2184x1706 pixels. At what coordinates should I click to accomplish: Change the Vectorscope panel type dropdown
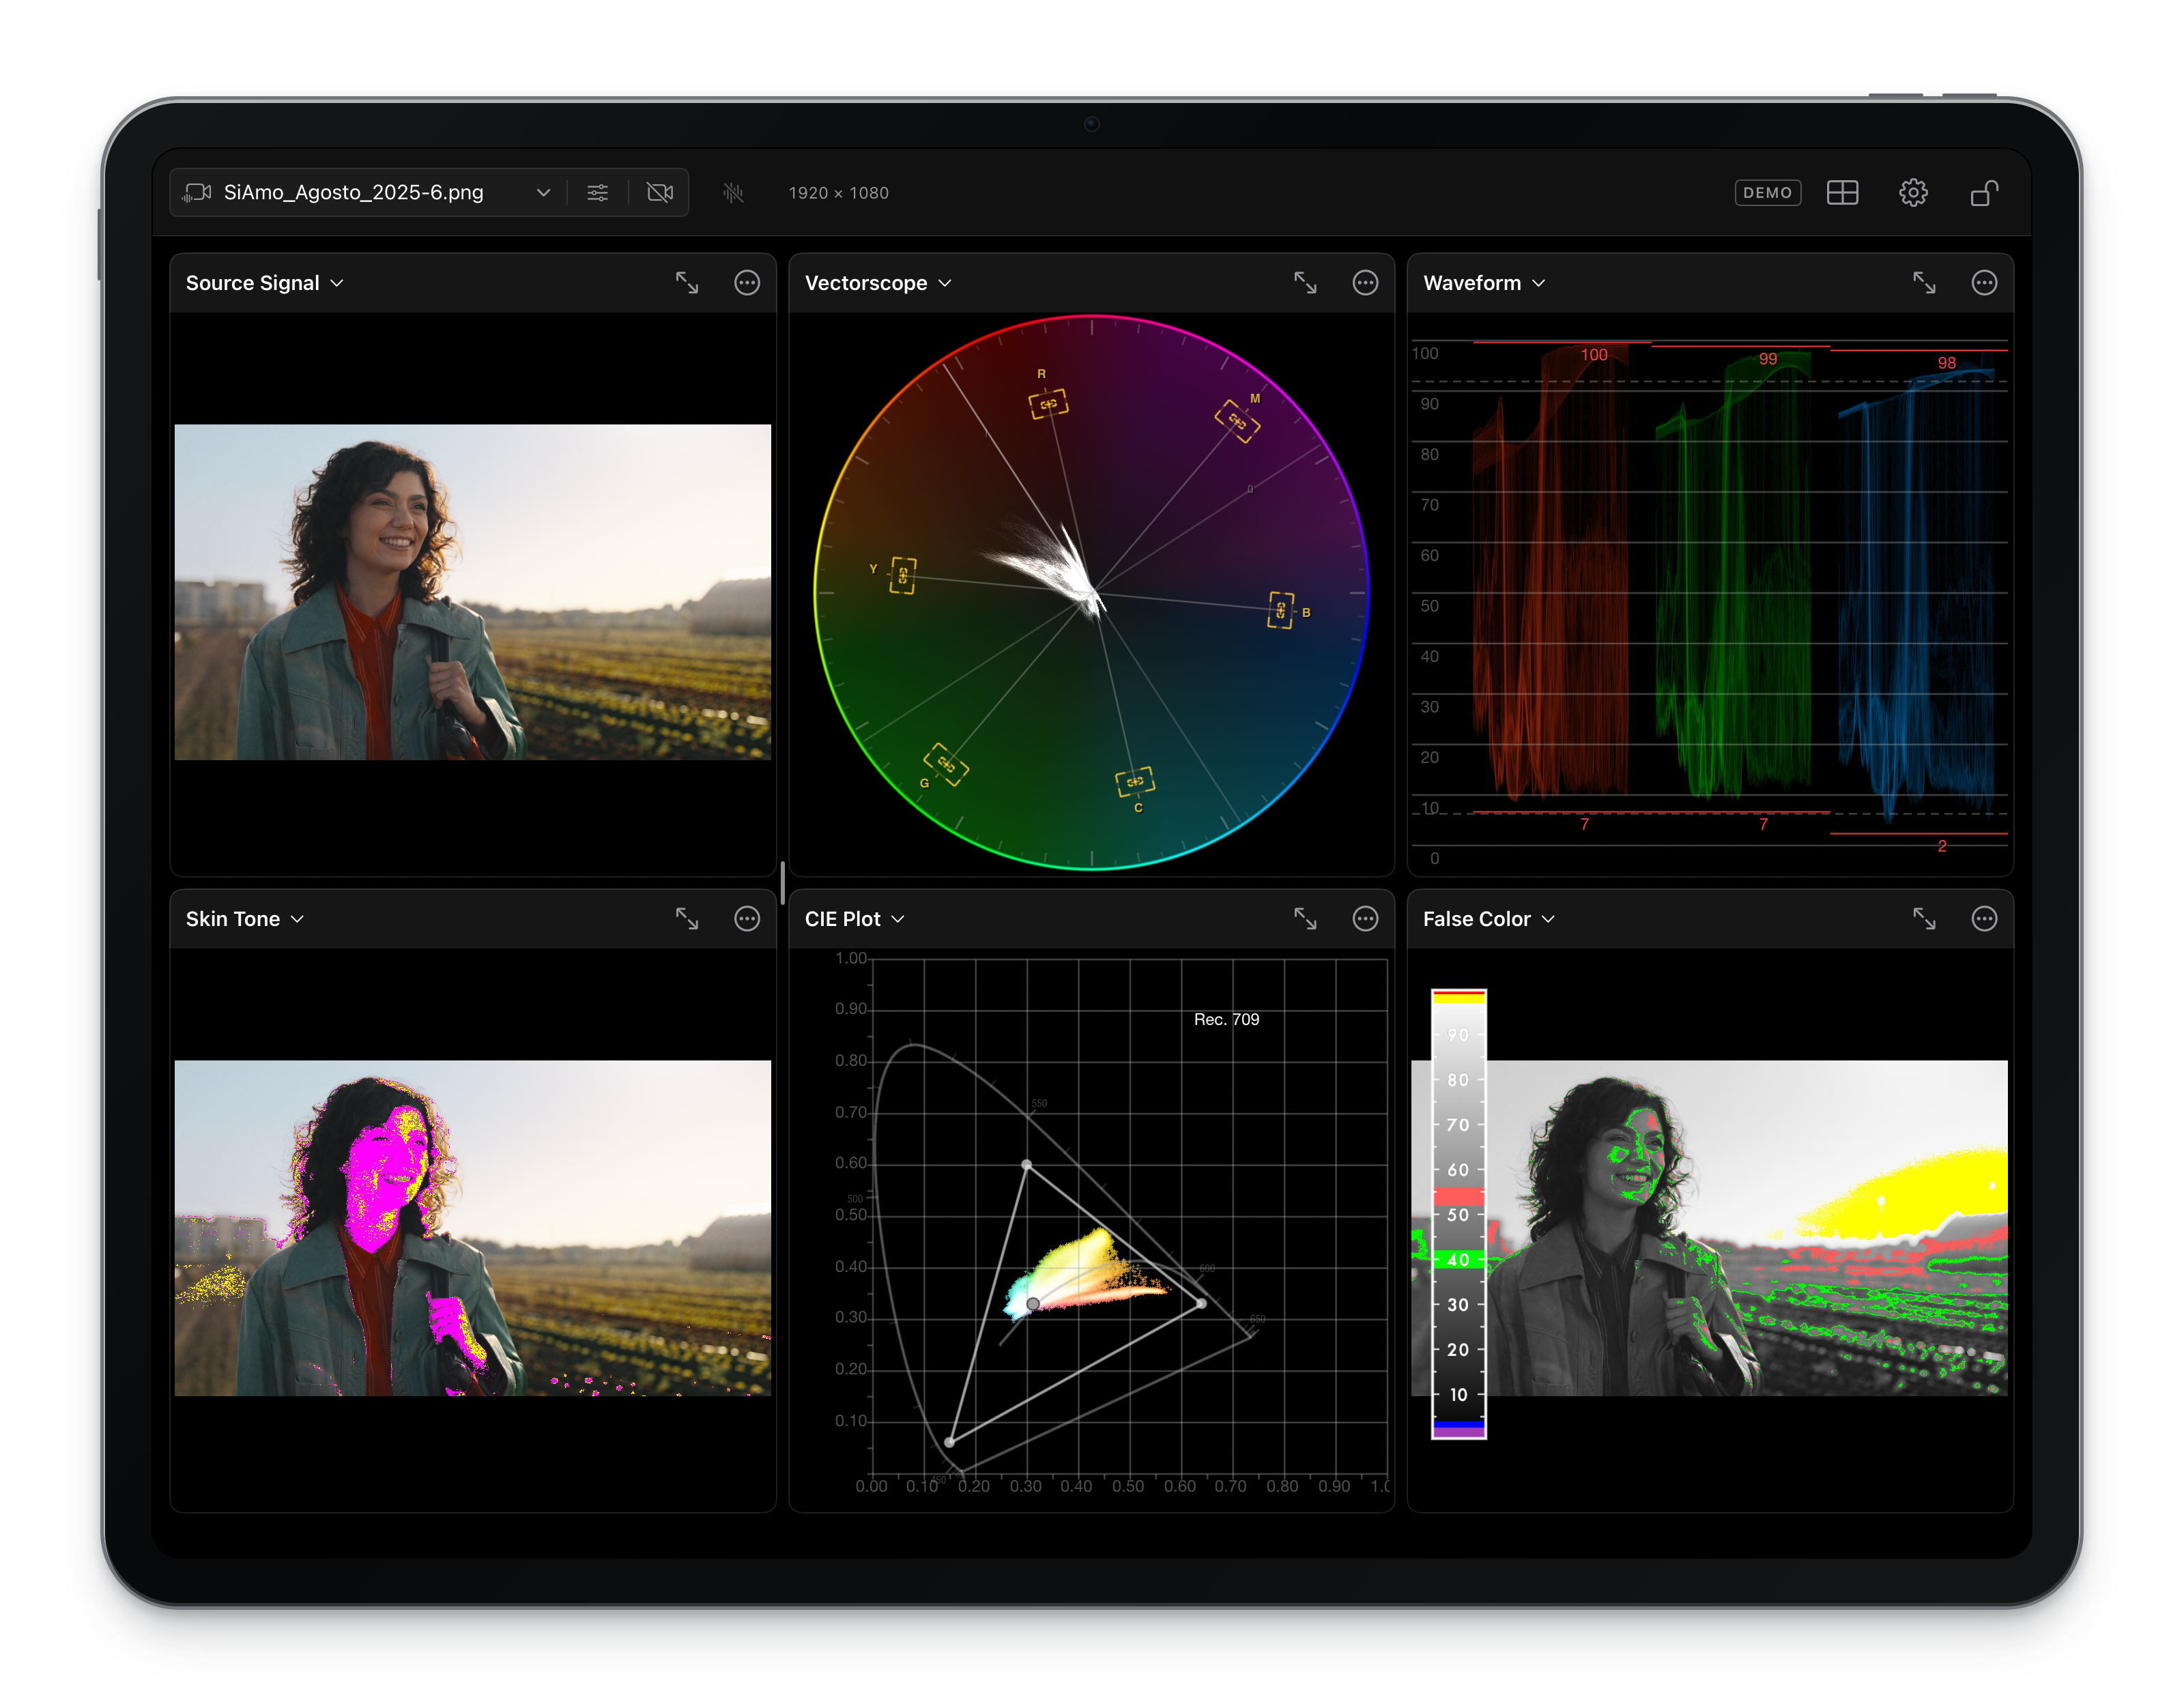(x=878, y=283)
